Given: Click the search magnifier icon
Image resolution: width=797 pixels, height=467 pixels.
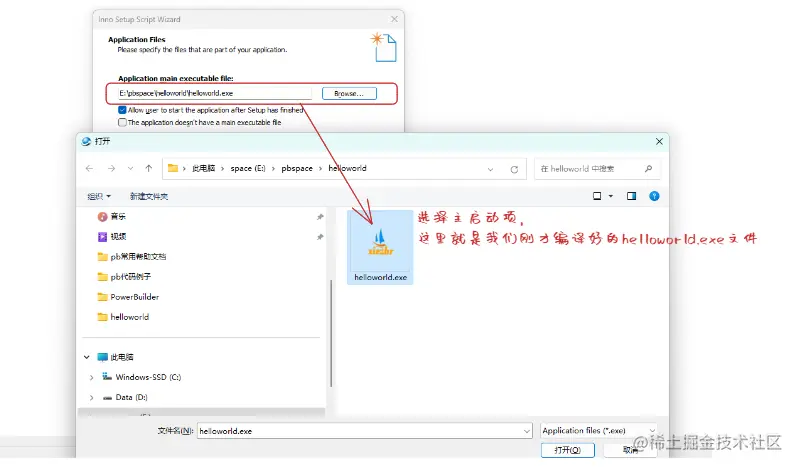Looking at the screenshot, I should tap(649, 169).
